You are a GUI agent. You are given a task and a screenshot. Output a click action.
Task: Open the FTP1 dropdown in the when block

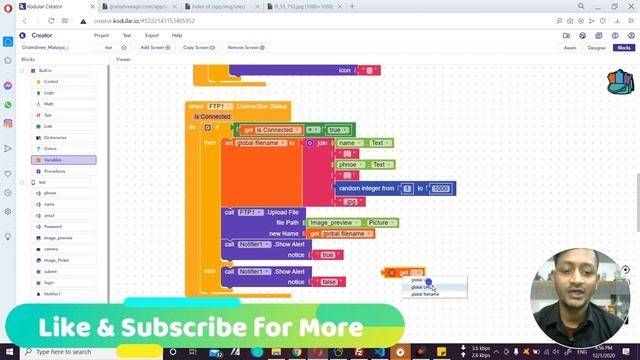220,106
